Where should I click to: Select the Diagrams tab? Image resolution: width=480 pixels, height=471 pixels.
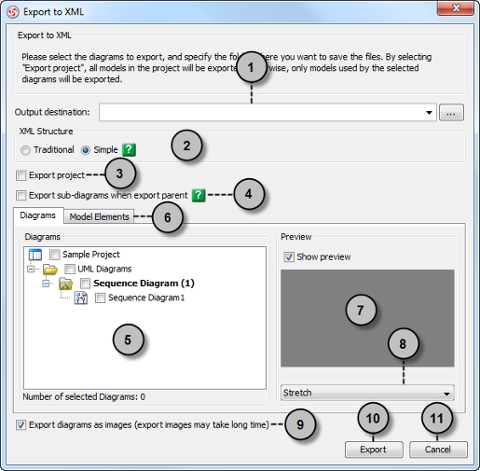click(38, 215)
